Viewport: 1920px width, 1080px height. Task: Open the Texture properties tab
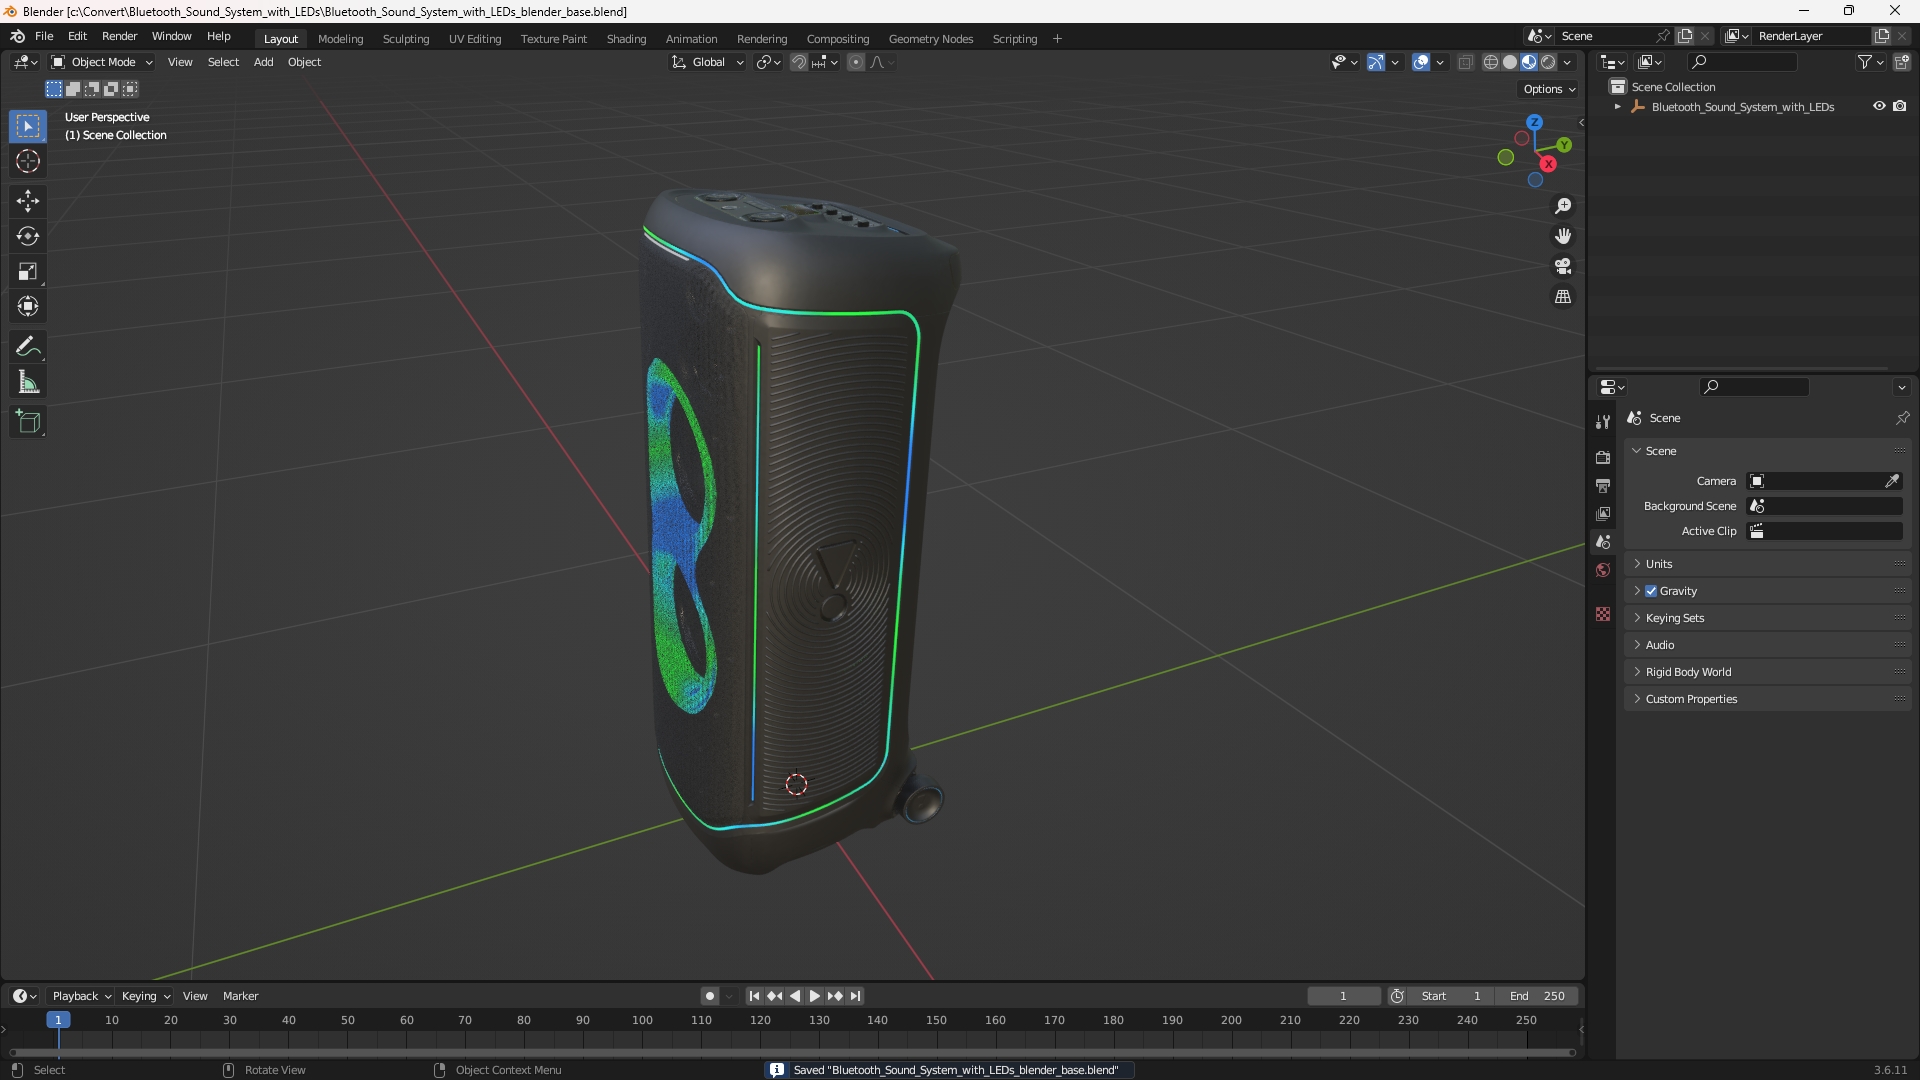pos(1603,614)
